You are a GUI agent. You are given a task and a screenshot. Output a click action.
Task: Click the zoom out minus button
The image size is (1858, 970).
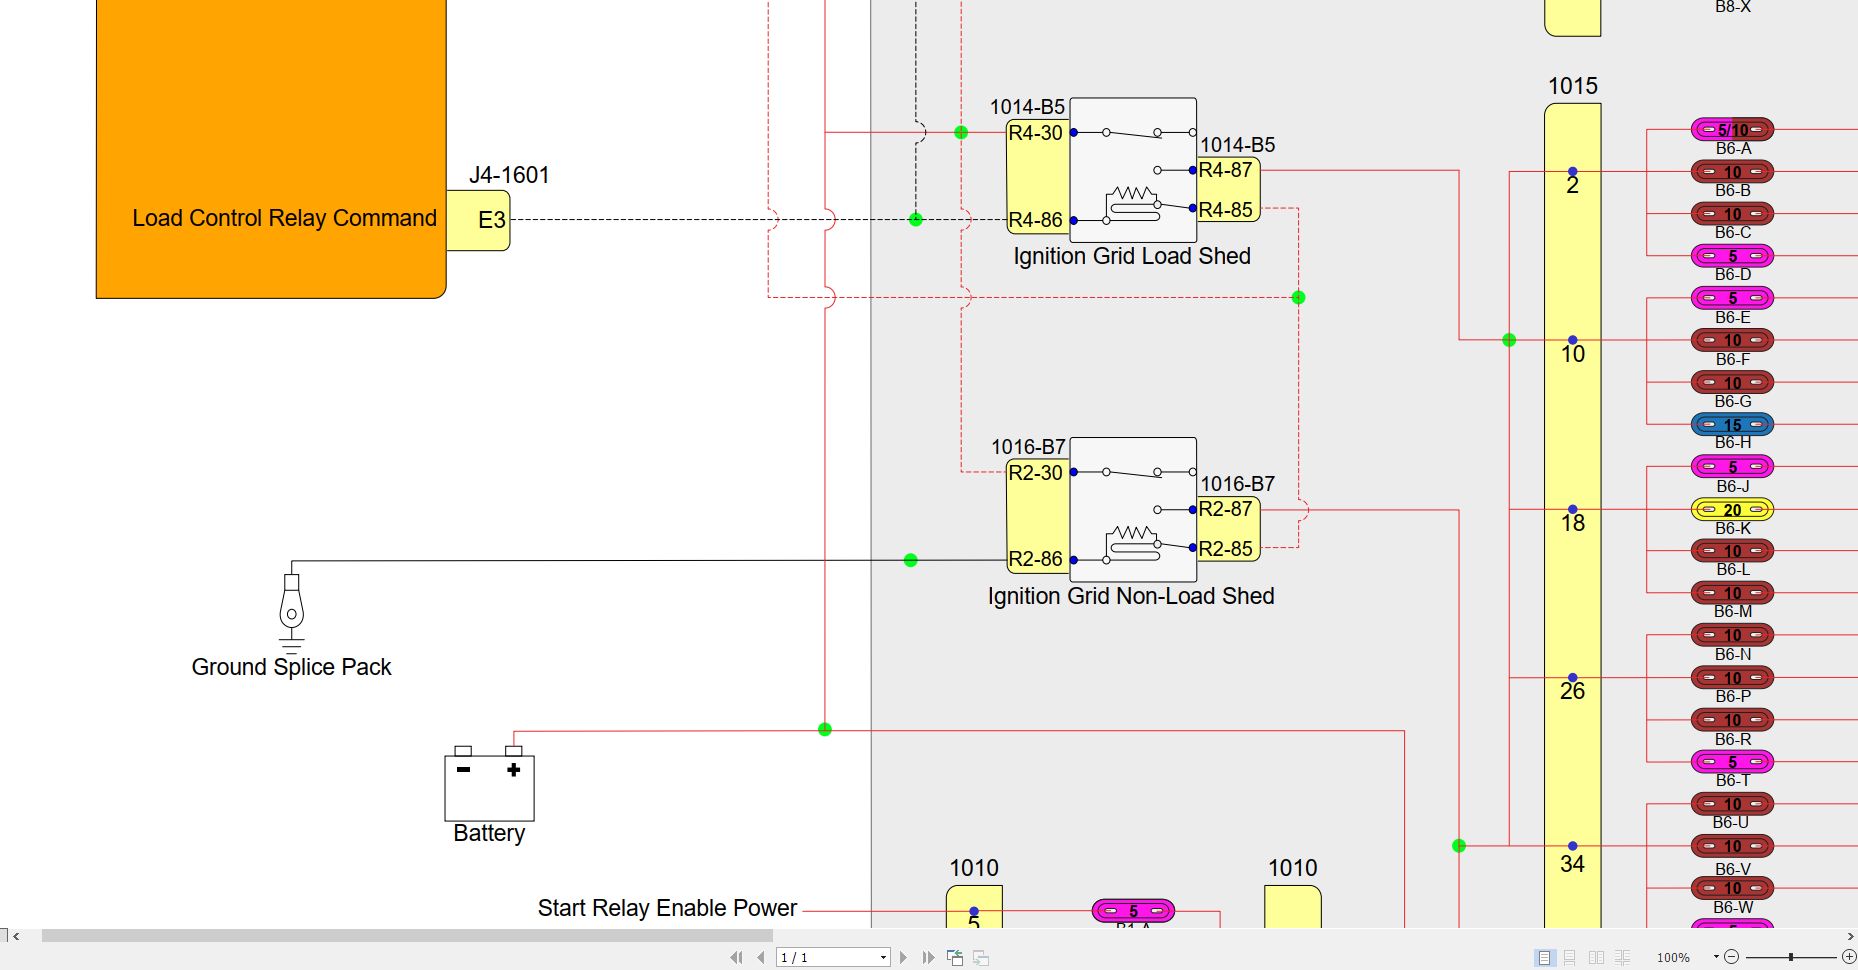pos(1732,957)
